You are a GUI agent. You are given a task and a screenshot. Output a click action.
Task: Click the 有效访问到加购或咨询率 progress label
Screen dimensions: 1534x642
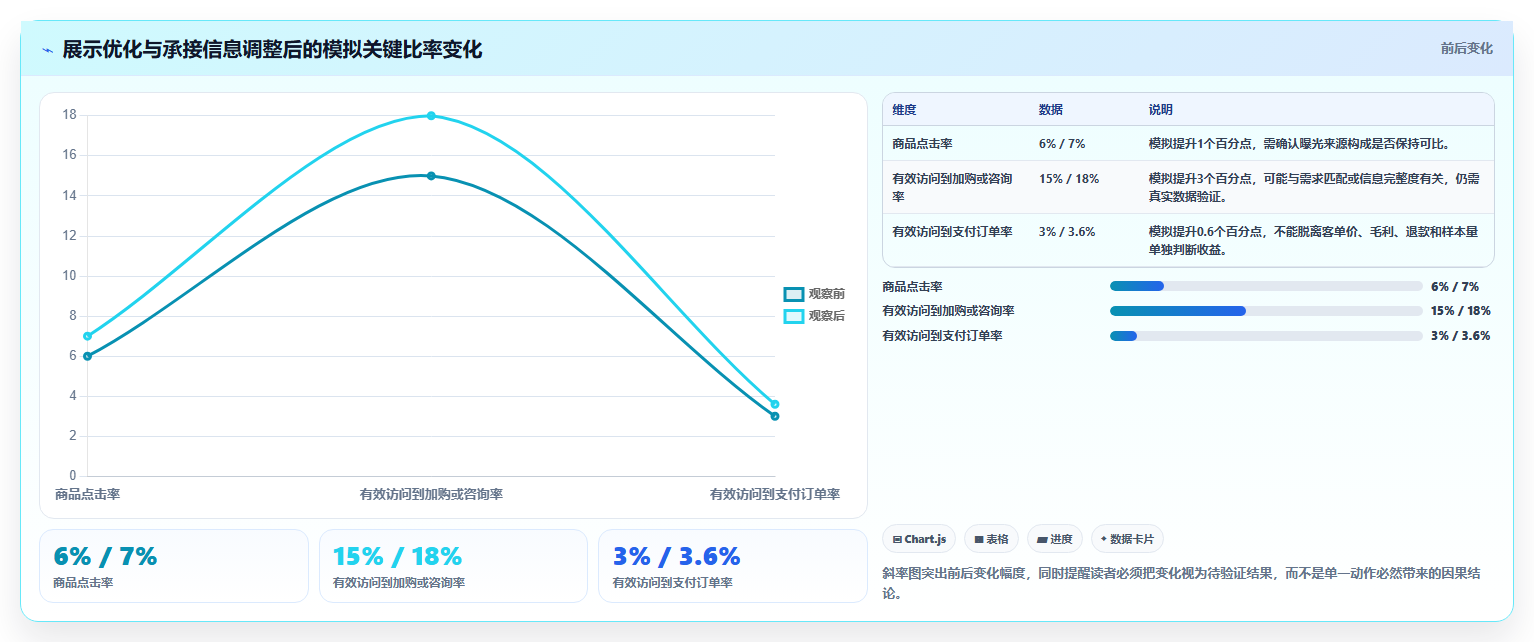(948, 311)
